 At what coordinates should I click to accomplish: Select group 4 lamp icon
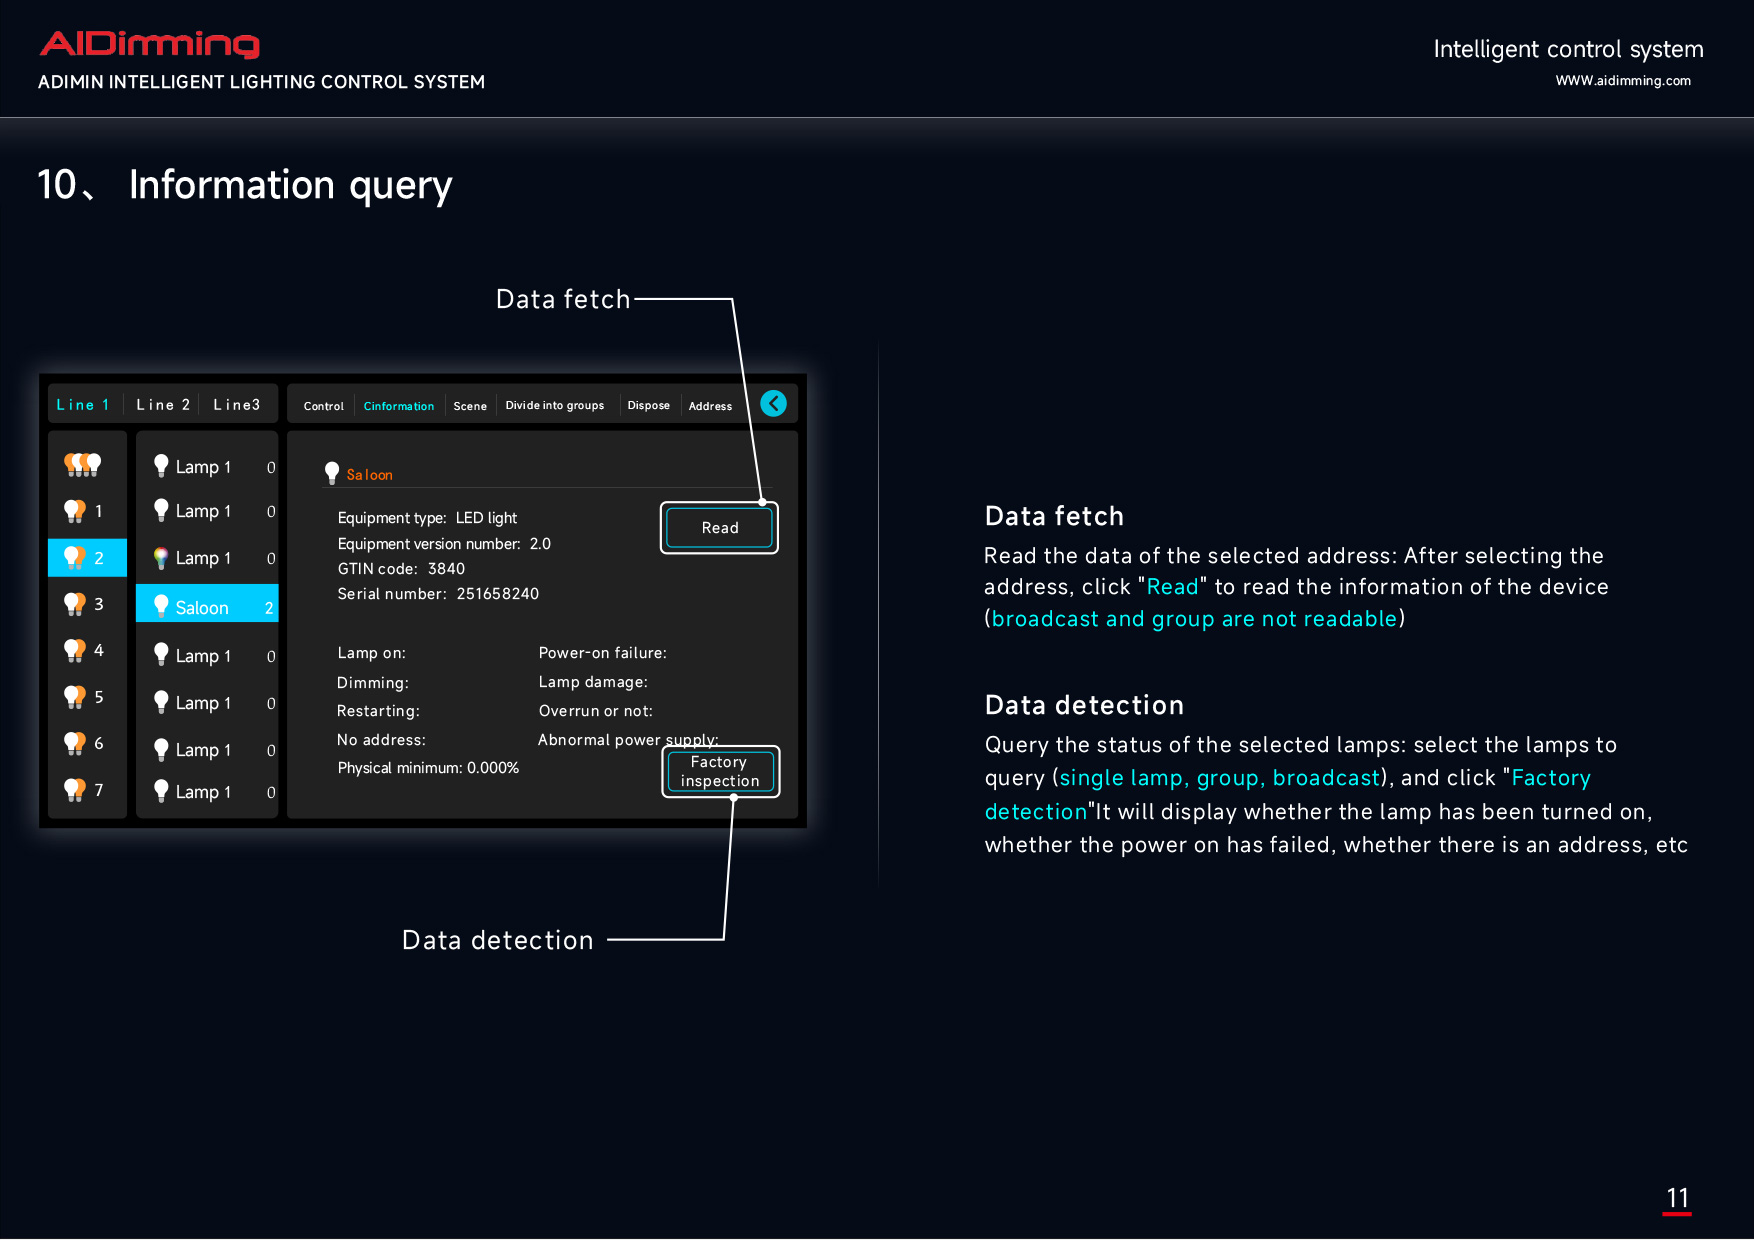(75, 651)
